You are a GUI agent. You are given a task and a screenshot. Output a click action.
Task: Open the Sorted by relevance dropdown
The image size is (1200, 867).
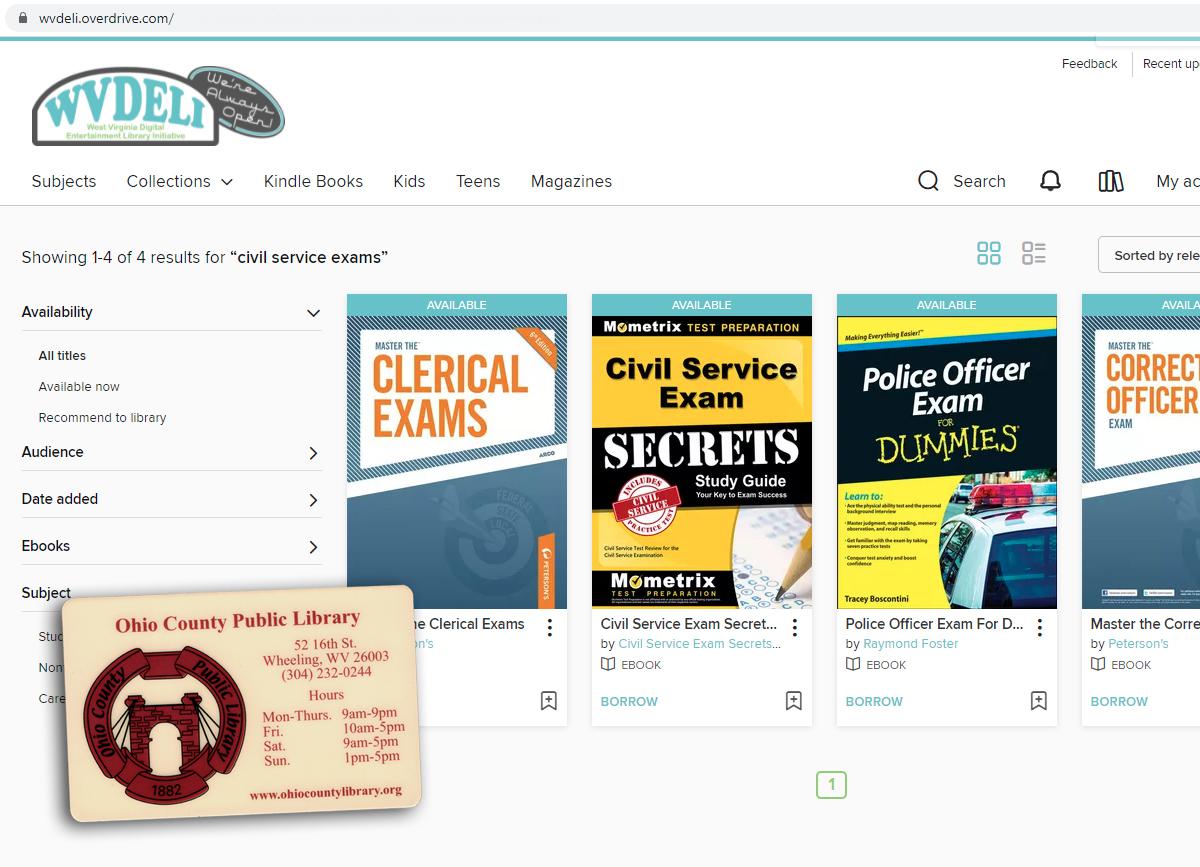click(x=1149, y=255)
